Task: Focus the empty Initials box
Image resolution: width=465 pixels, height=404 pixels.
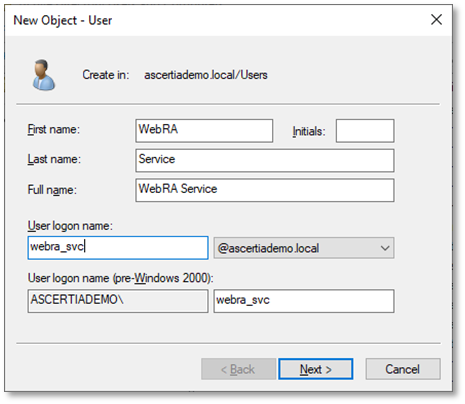Action: [365, 131]
